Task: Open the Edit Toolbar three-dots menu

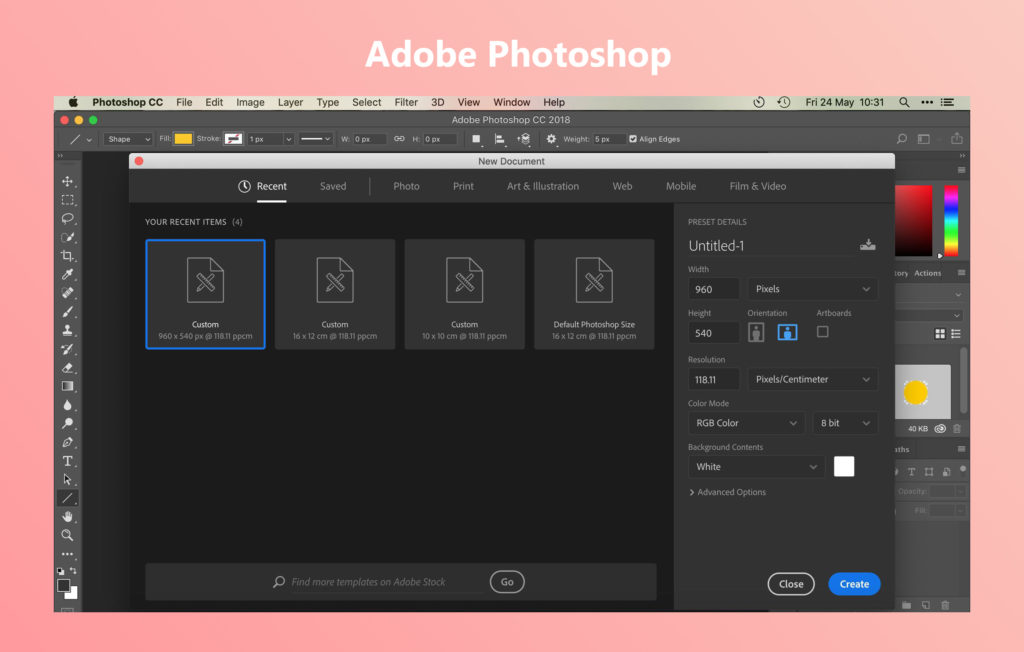Action: tap(67, 554)
